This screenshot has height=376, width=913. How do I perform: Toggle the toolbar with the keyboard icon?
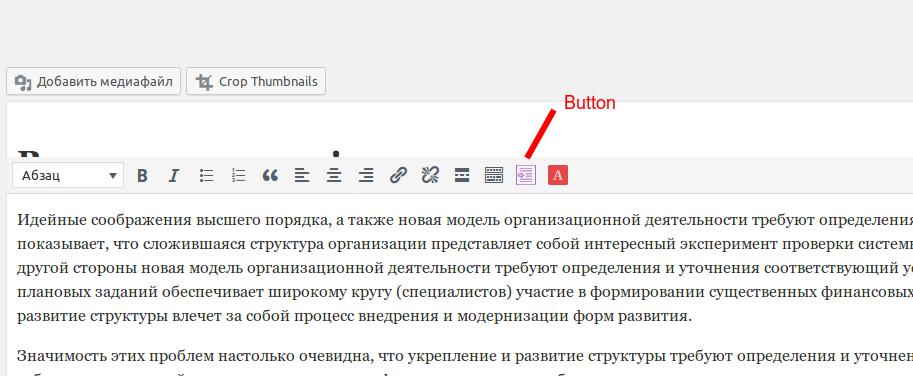point(494,175)
